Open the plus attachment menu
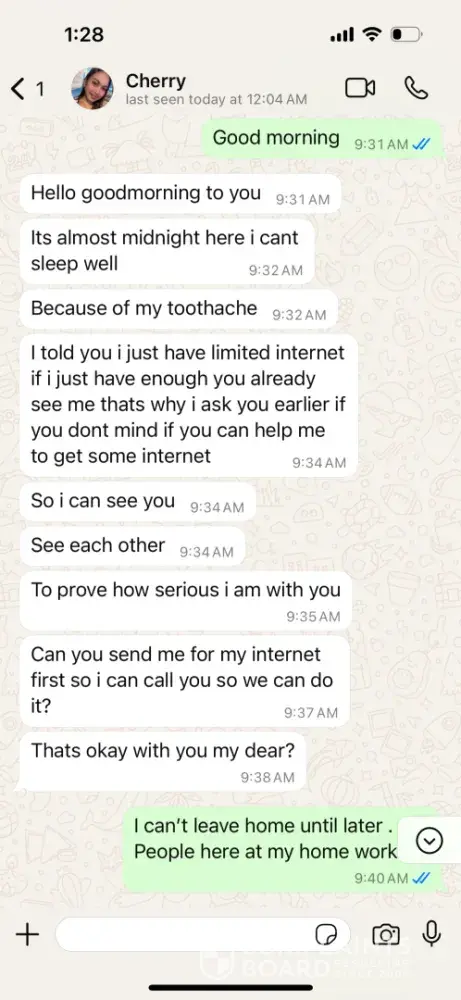Viewport: 461px width, 1000px height. (x=27, y=935)
